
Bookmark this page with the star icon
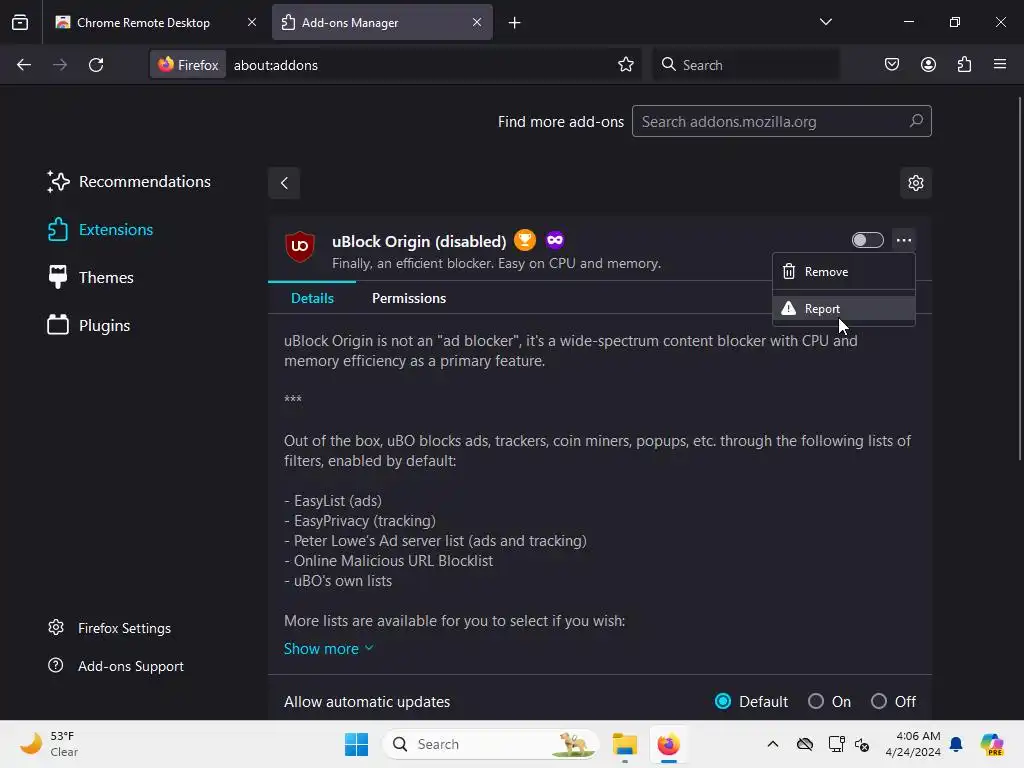pyautogui.click(x=626, y=65)
